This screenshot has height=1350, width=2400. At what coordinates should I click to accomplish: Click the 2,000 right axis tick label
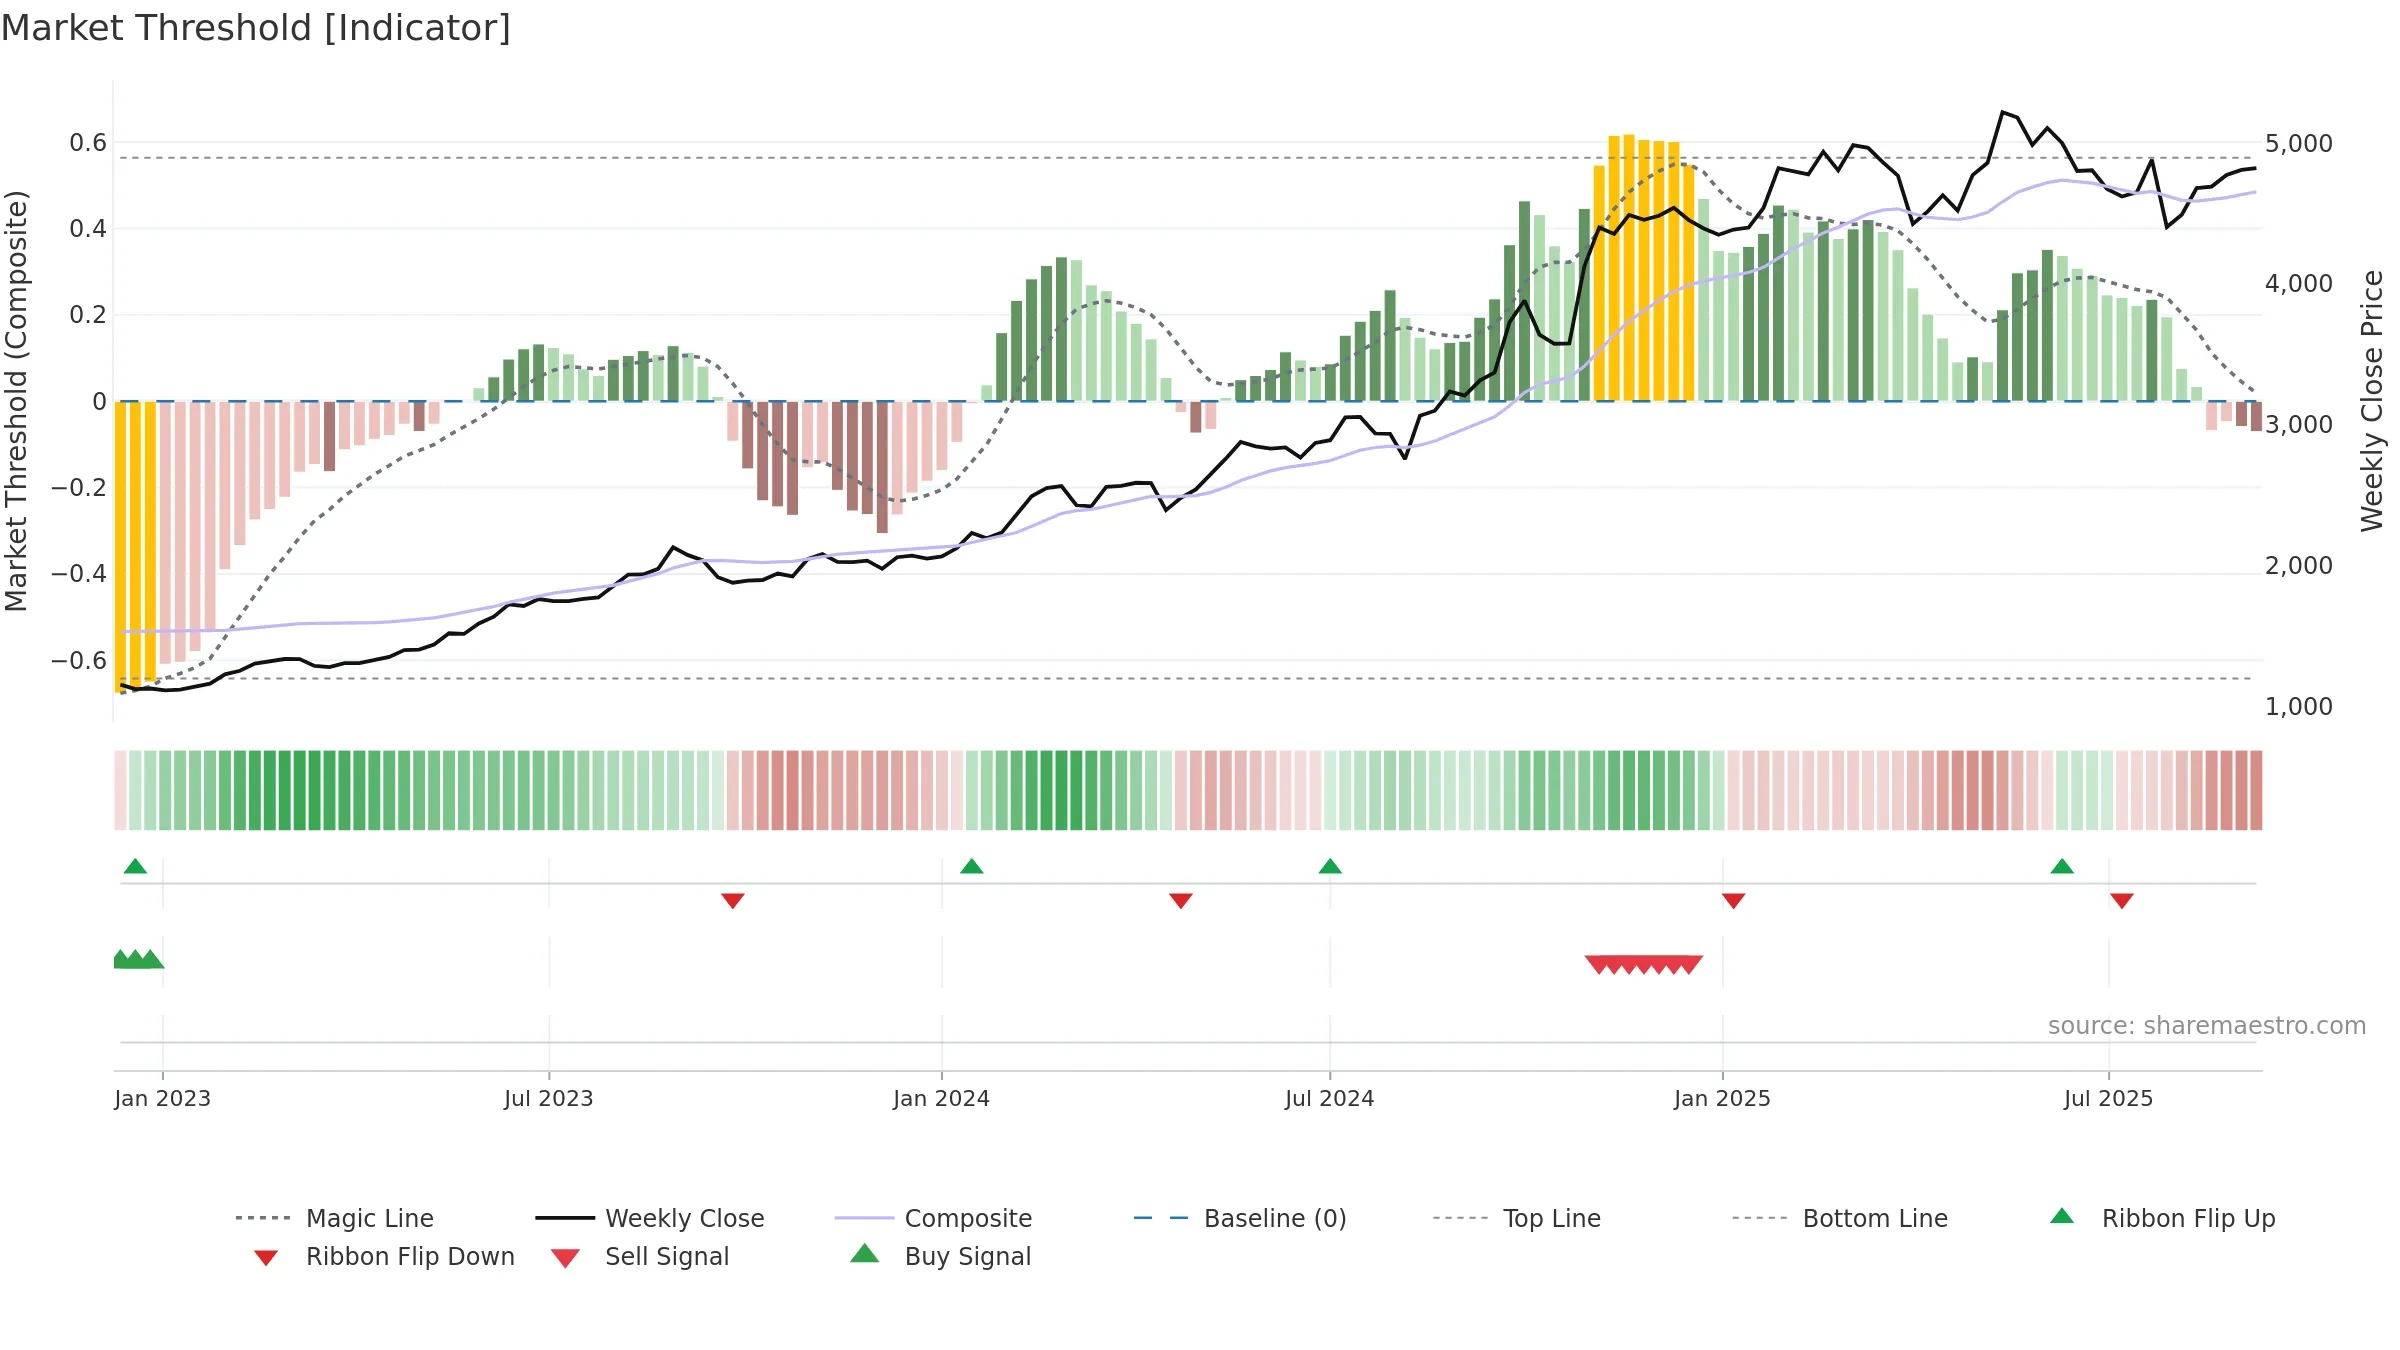pos(2299,565)
